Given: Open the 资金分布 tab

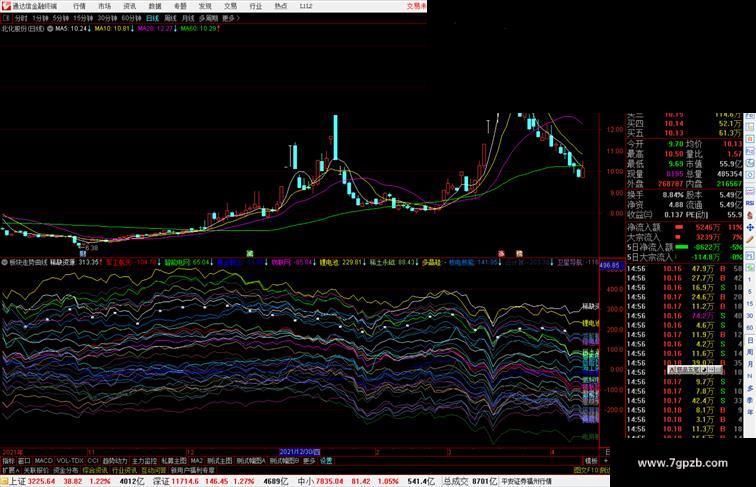Looking at the screenshot, I should point(66,470).
